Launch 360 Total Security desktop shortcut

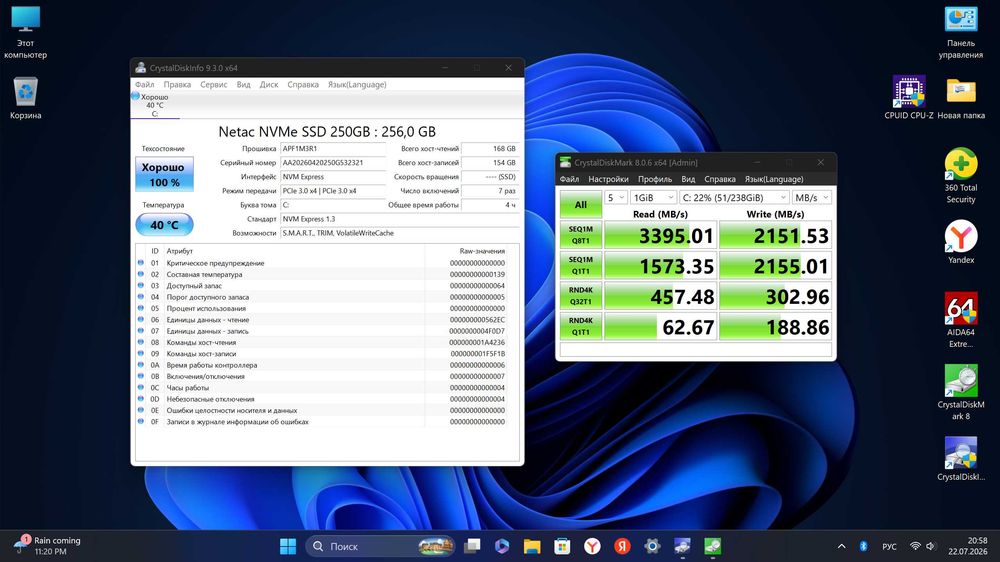point(960,175)
